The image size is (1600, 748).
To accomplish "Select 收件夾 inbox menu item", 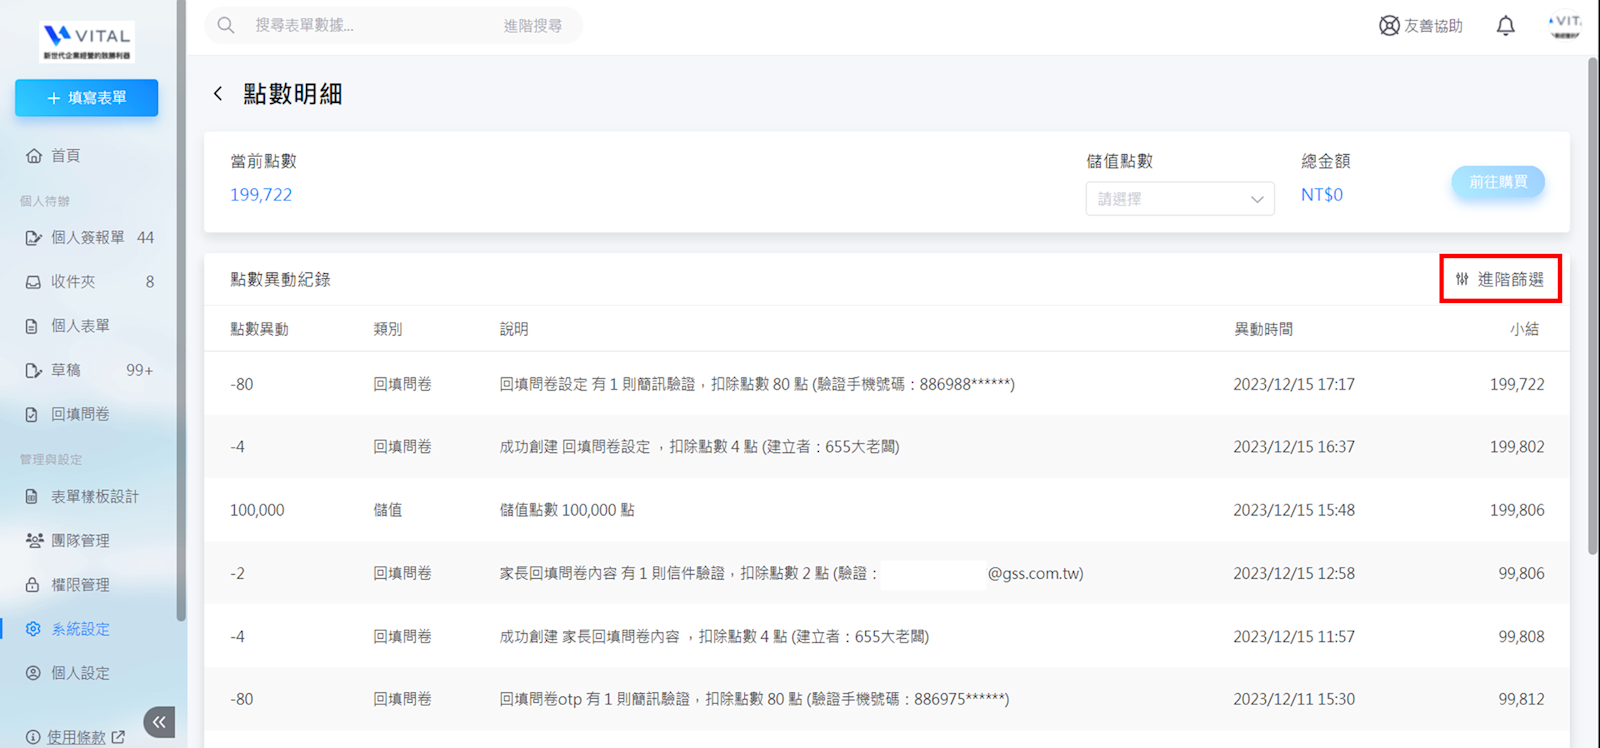I will (x=73, y=282).
